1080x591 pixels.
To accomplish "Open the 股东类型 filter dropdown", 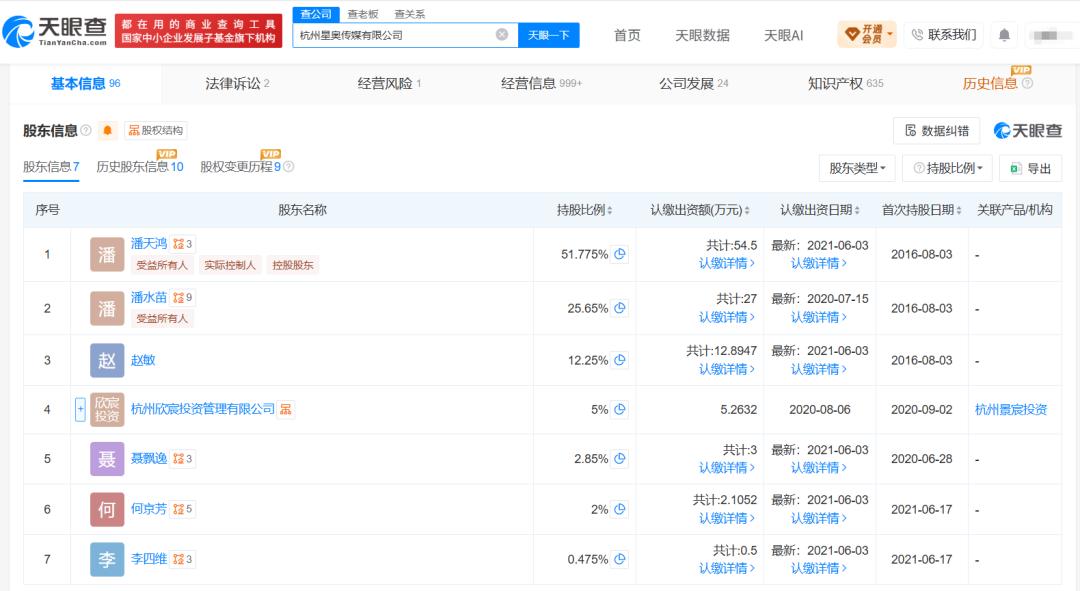I will 857,168.
